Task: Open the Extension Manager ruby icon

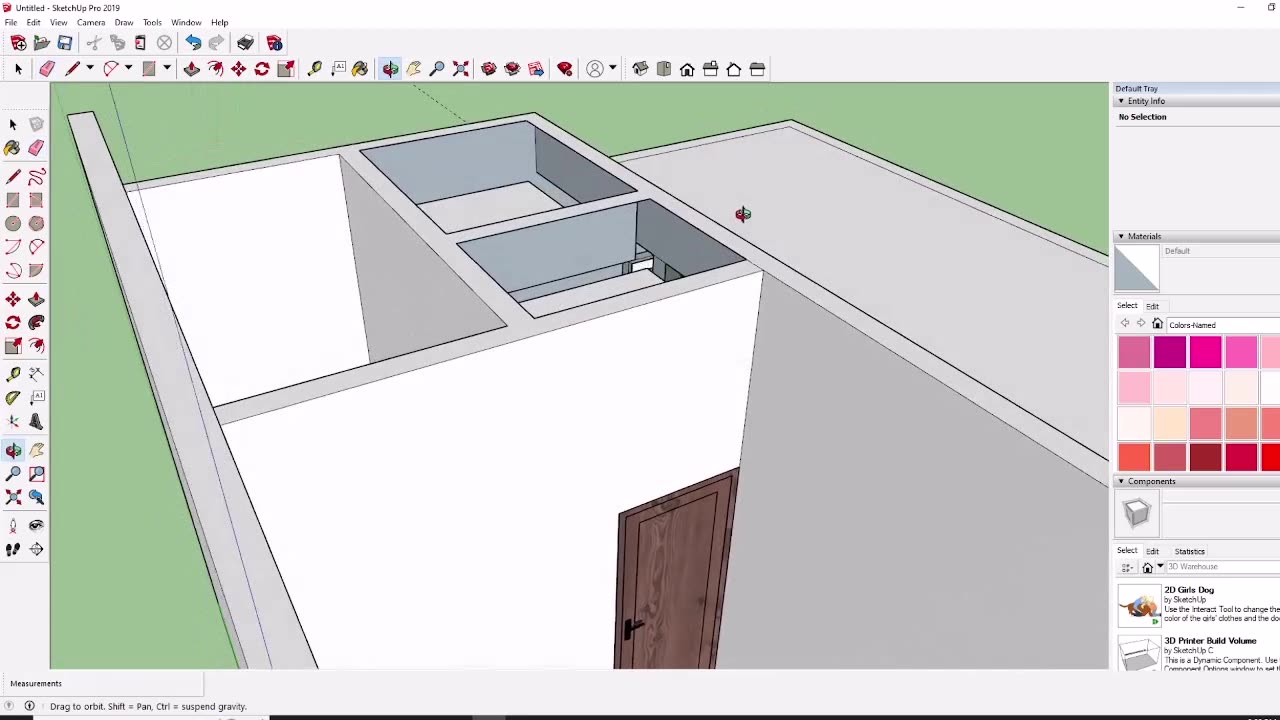Action: (565, 69)
